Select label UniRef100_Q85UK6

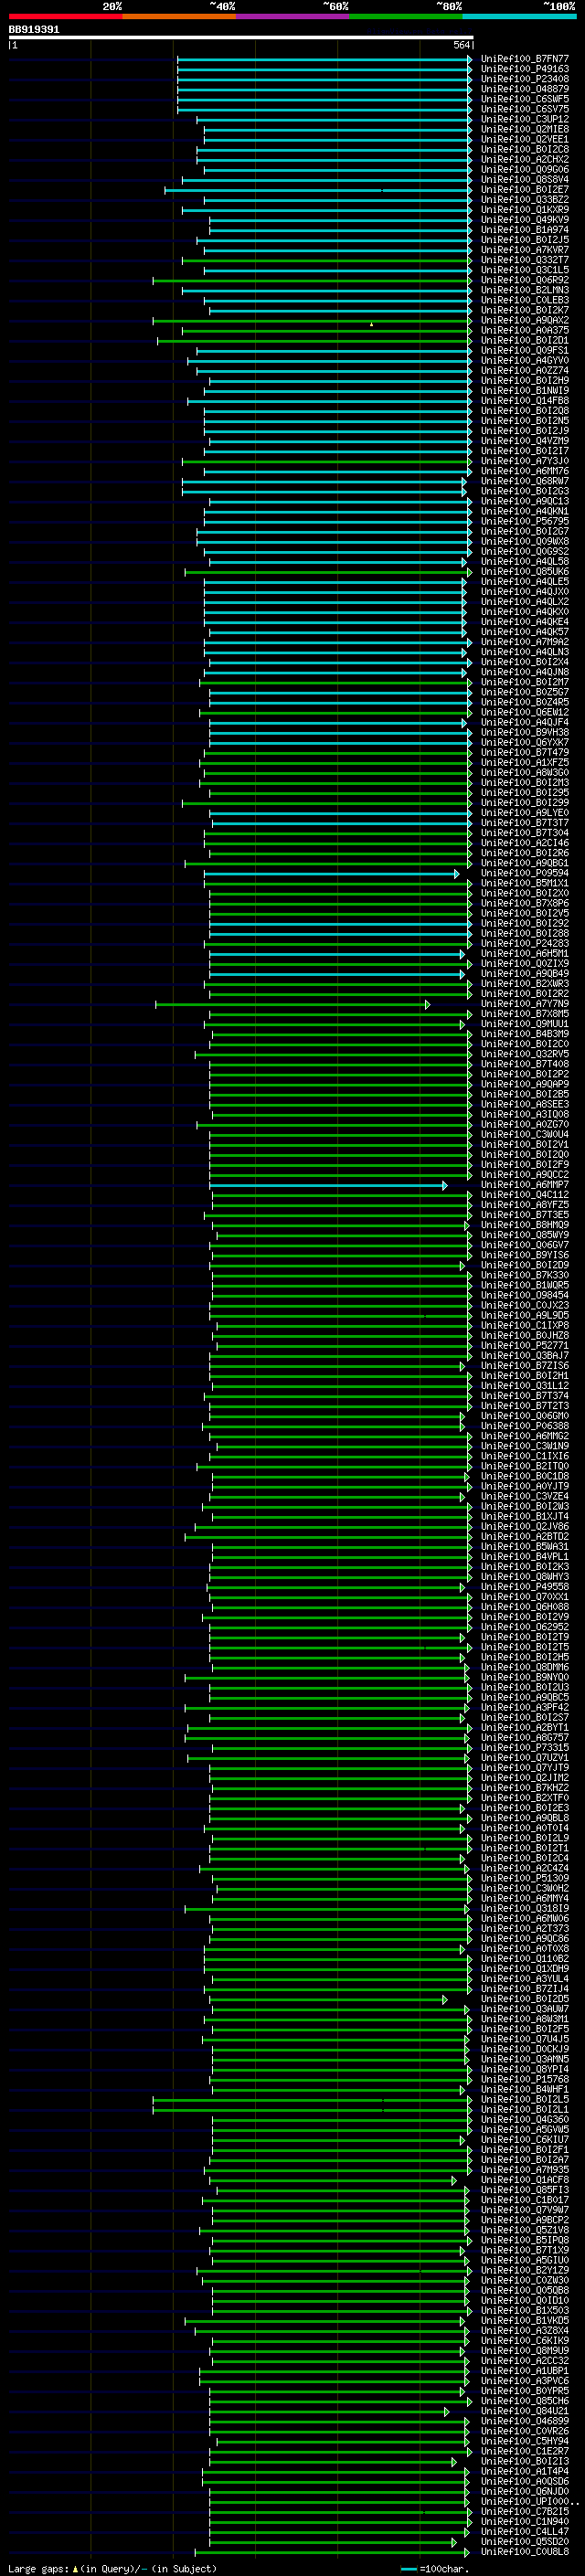coord(525,572)
